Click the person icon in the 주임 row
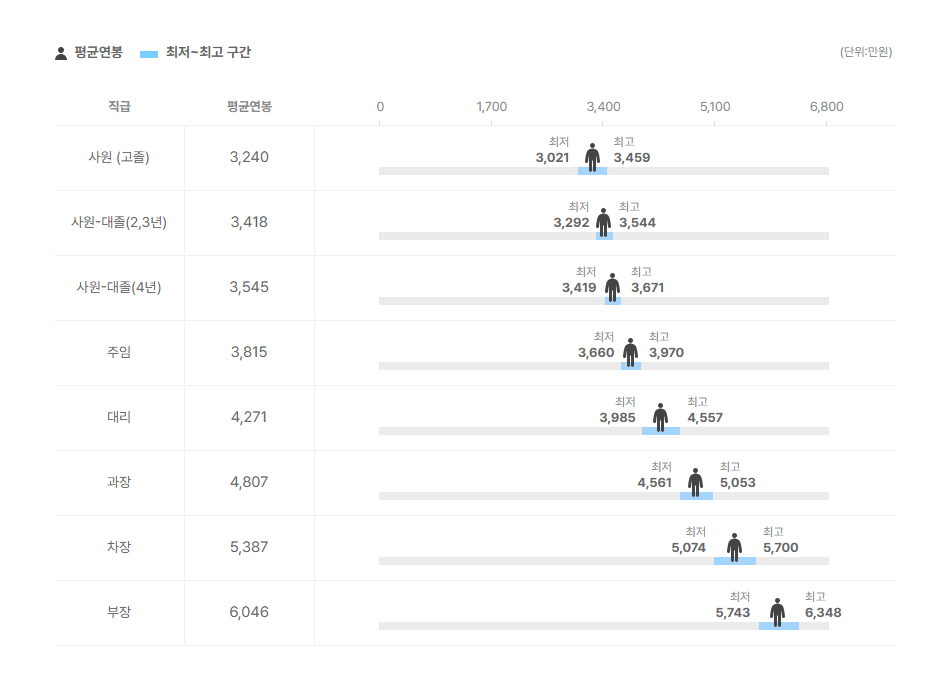 pyautogui.click(x=630, y=352)
